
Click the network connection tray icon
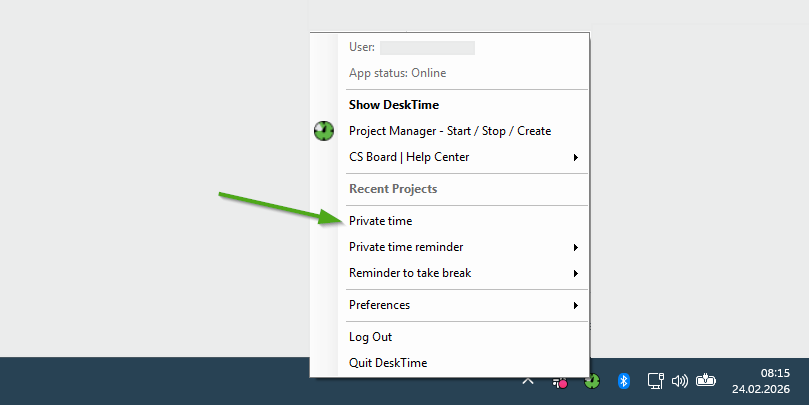[x=655, y=381]
